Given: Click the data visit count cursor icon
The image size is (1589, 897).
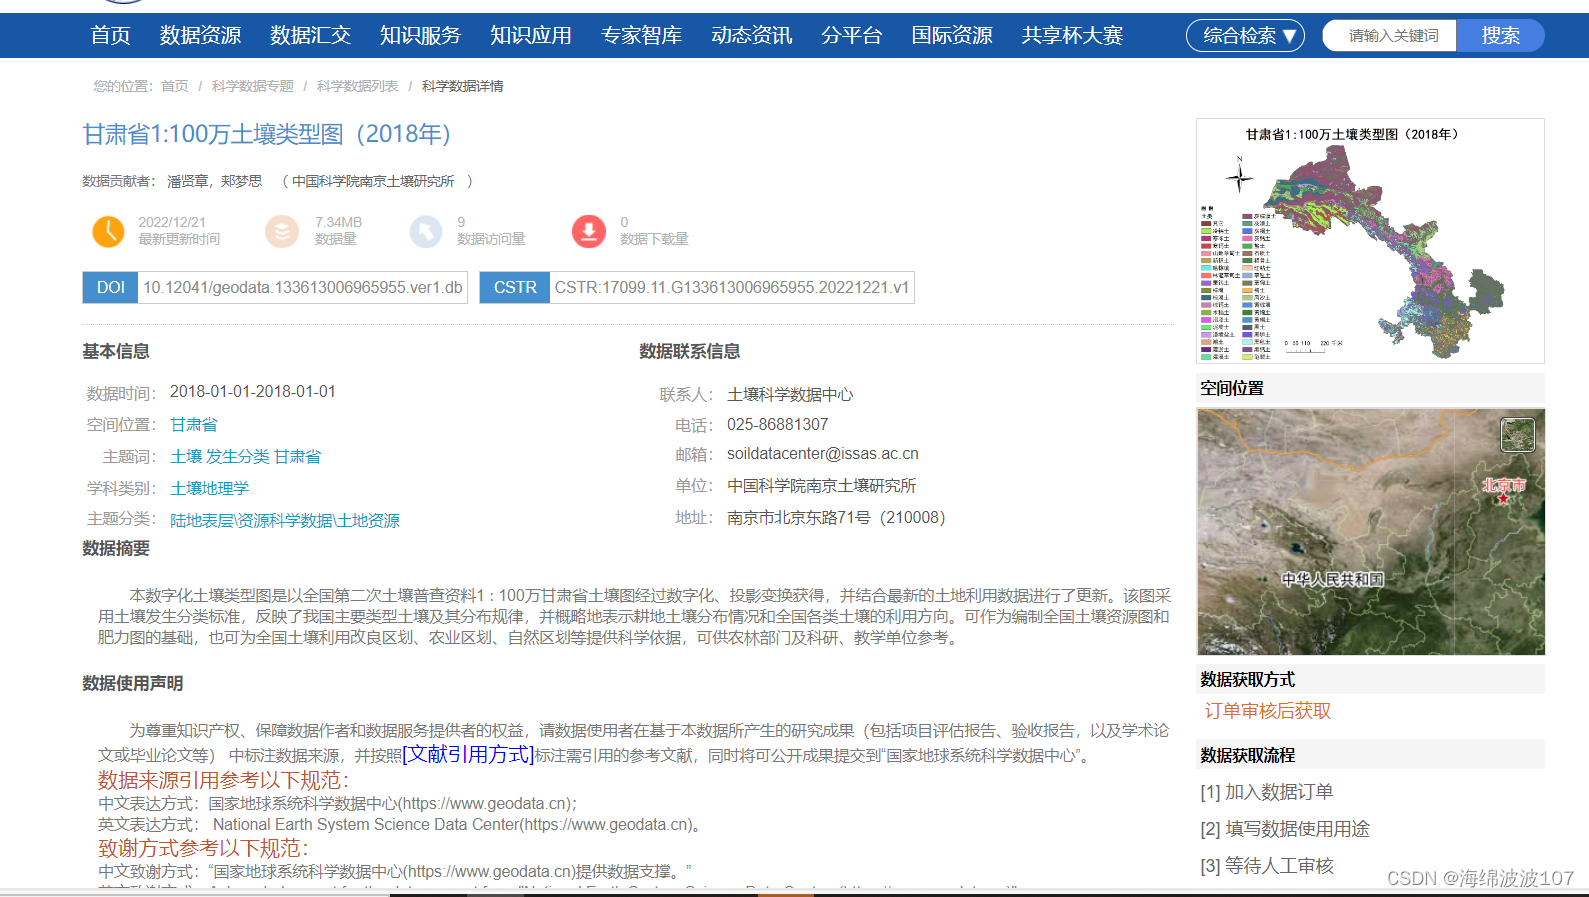Looking at the screenshot, I should coord(426,231).
